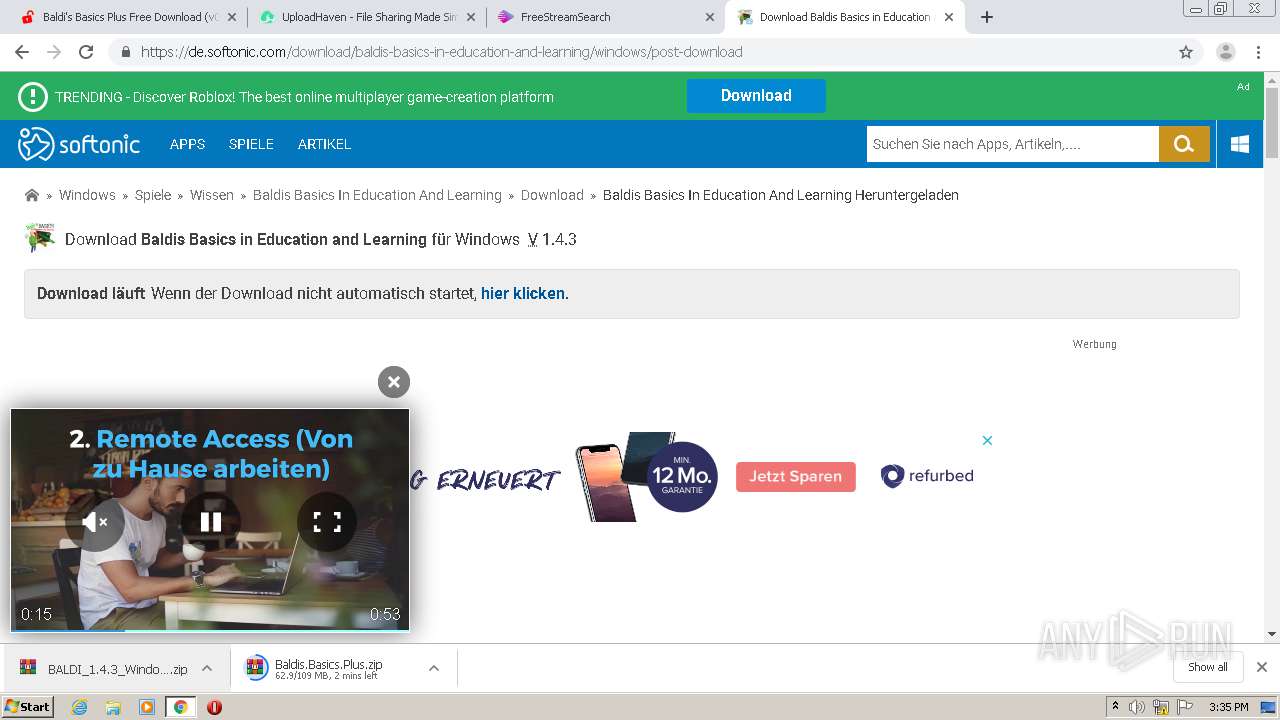The height and width of the screenshot is (720, 1280).
Task: Expand options for BALDI_1.4.3 download
Action: 207,668
